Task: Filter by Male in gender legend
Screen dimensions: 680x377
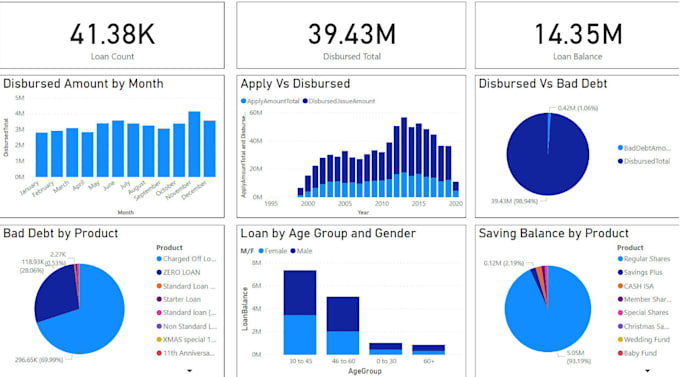Action: coord(301,251)
